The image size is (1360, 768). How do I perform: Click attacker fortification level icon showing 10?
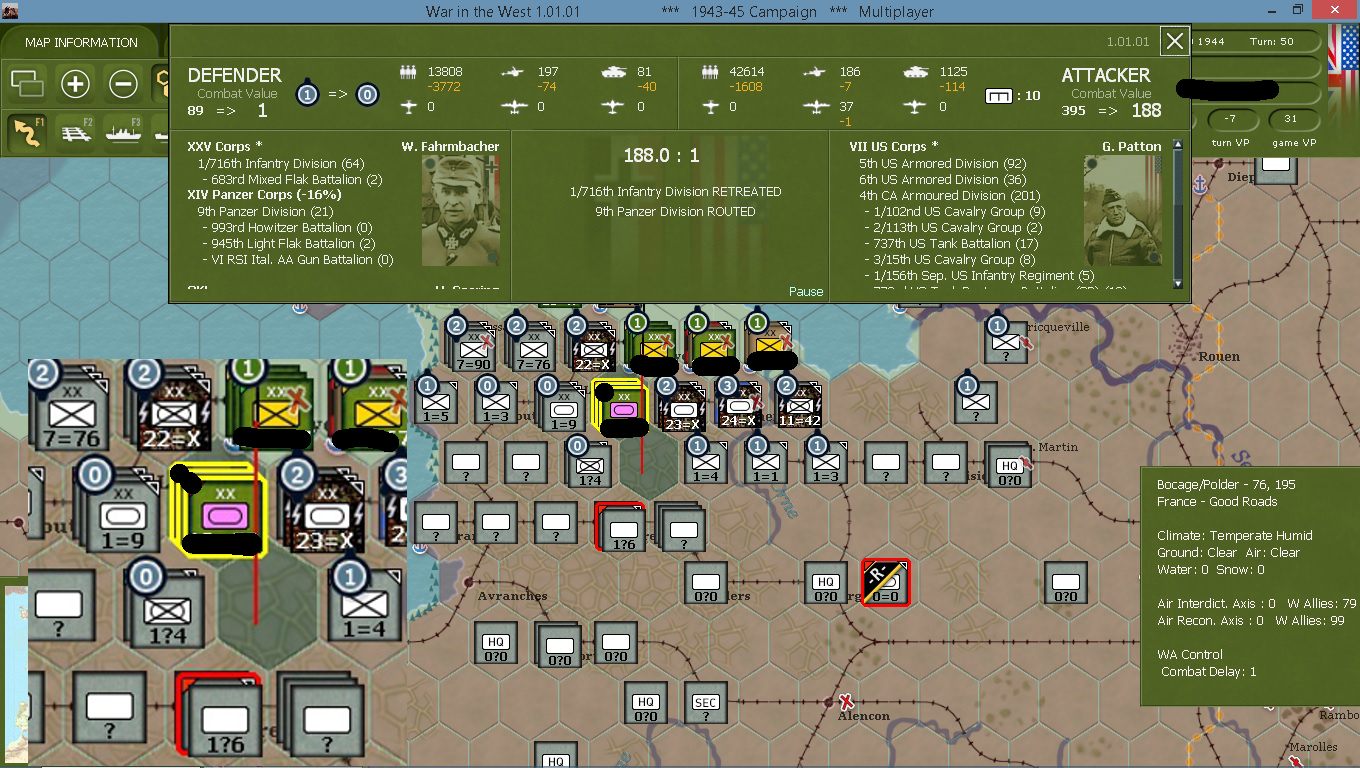click(x=998, y=96)
